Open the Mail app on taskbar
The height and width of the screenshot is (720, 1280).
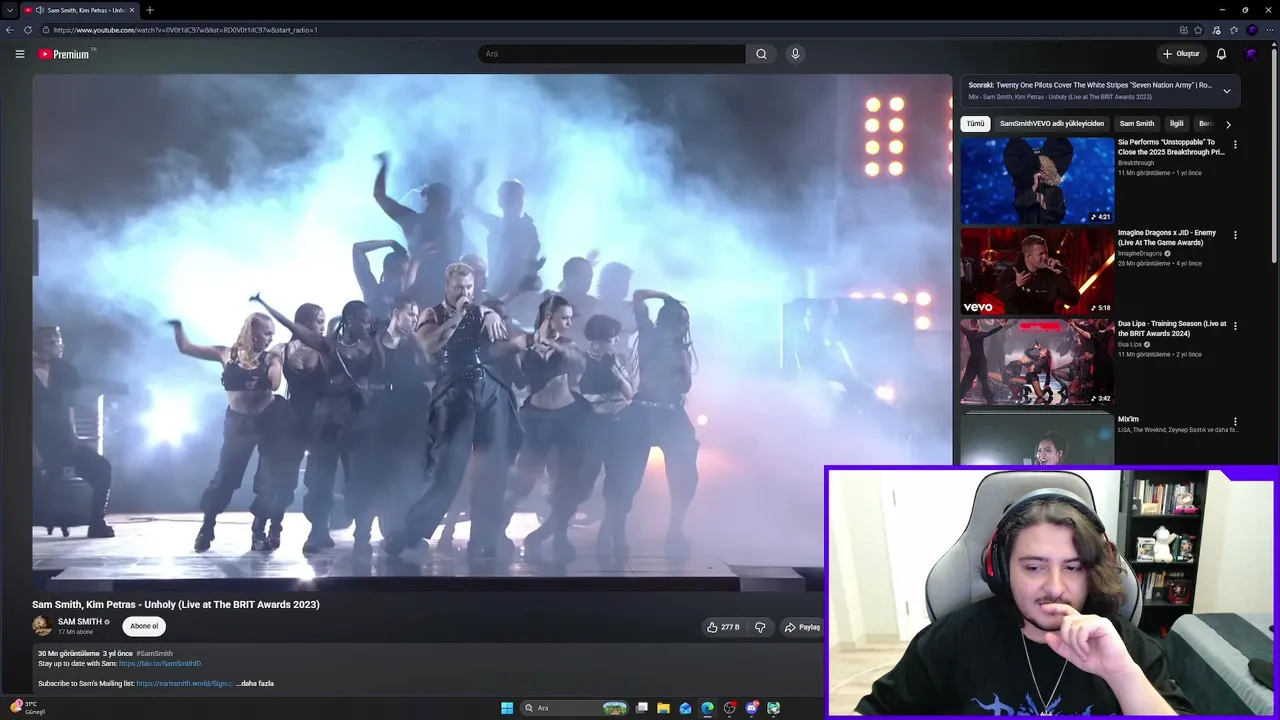click(685, 708)
